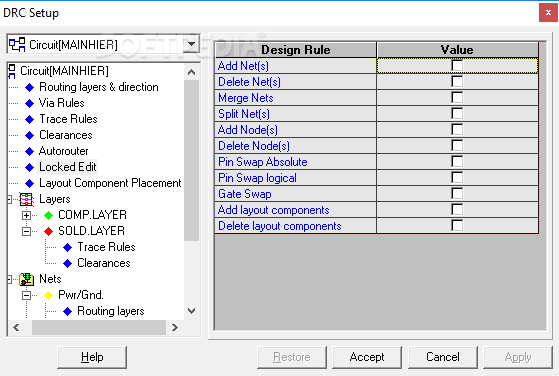Click the Accept button
The width and height of the screenshot is (559, 376).
point(367,357)
